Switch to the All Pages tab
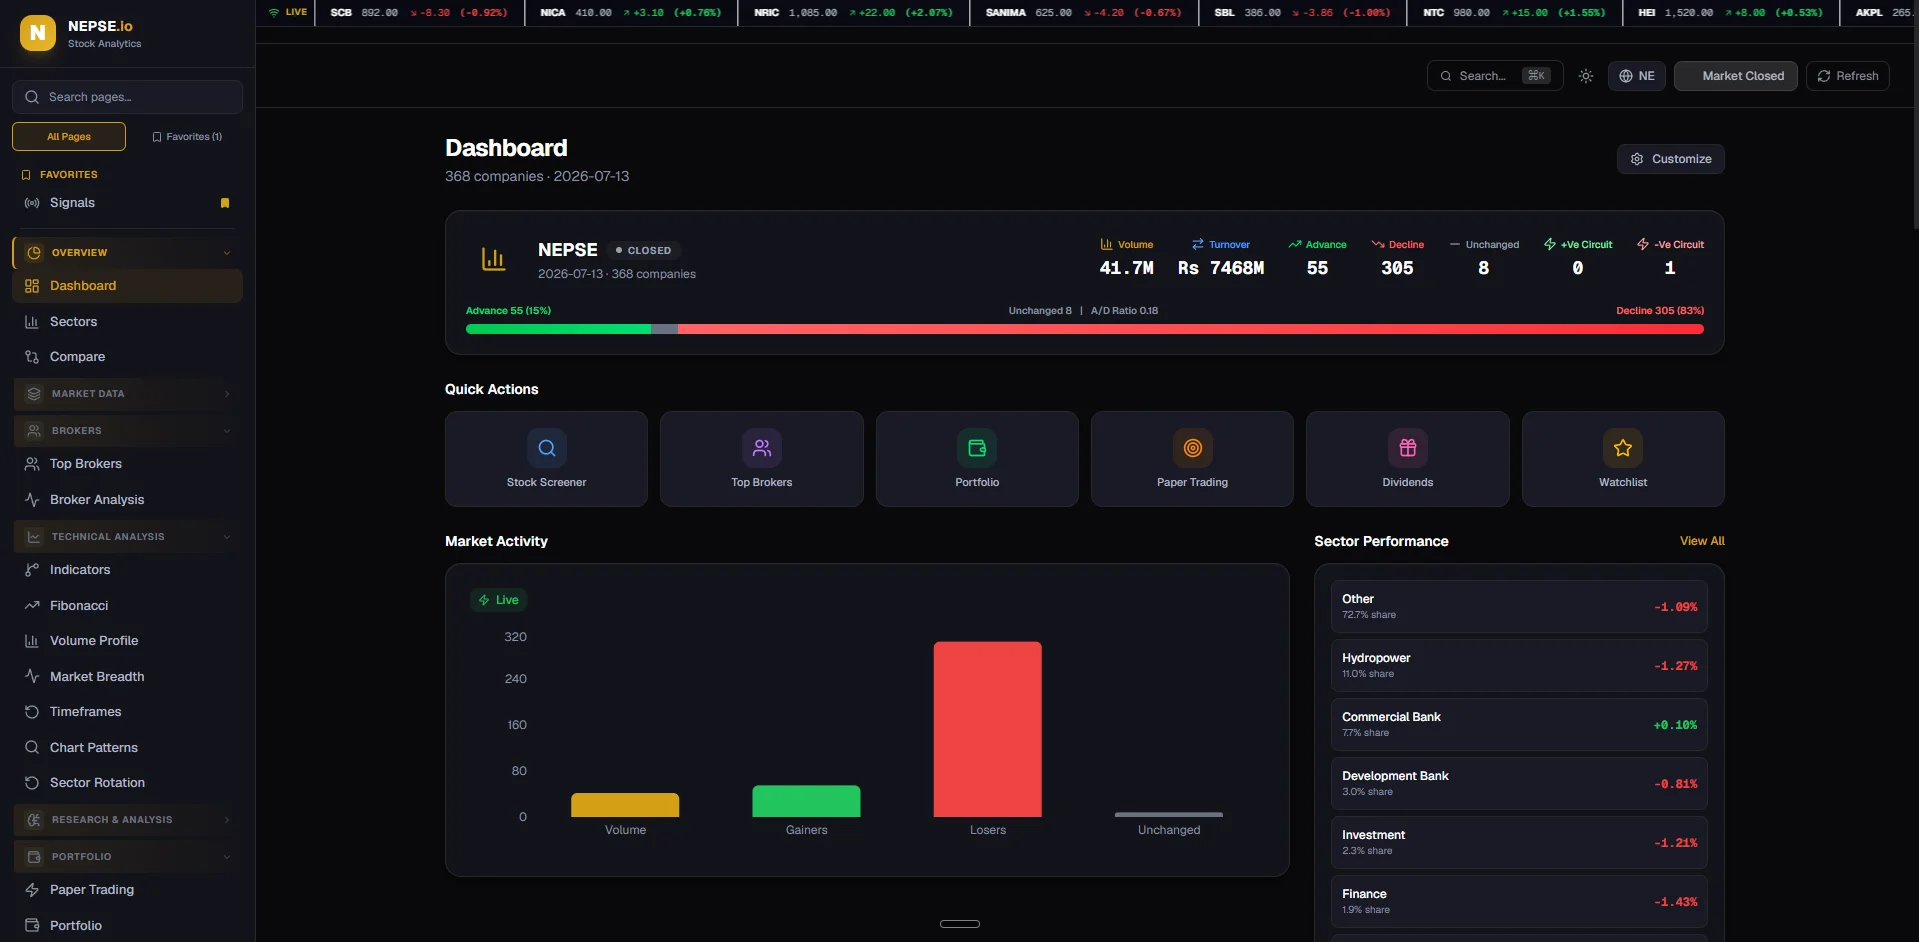1919x942 pixels. click(x=69, y=137)
